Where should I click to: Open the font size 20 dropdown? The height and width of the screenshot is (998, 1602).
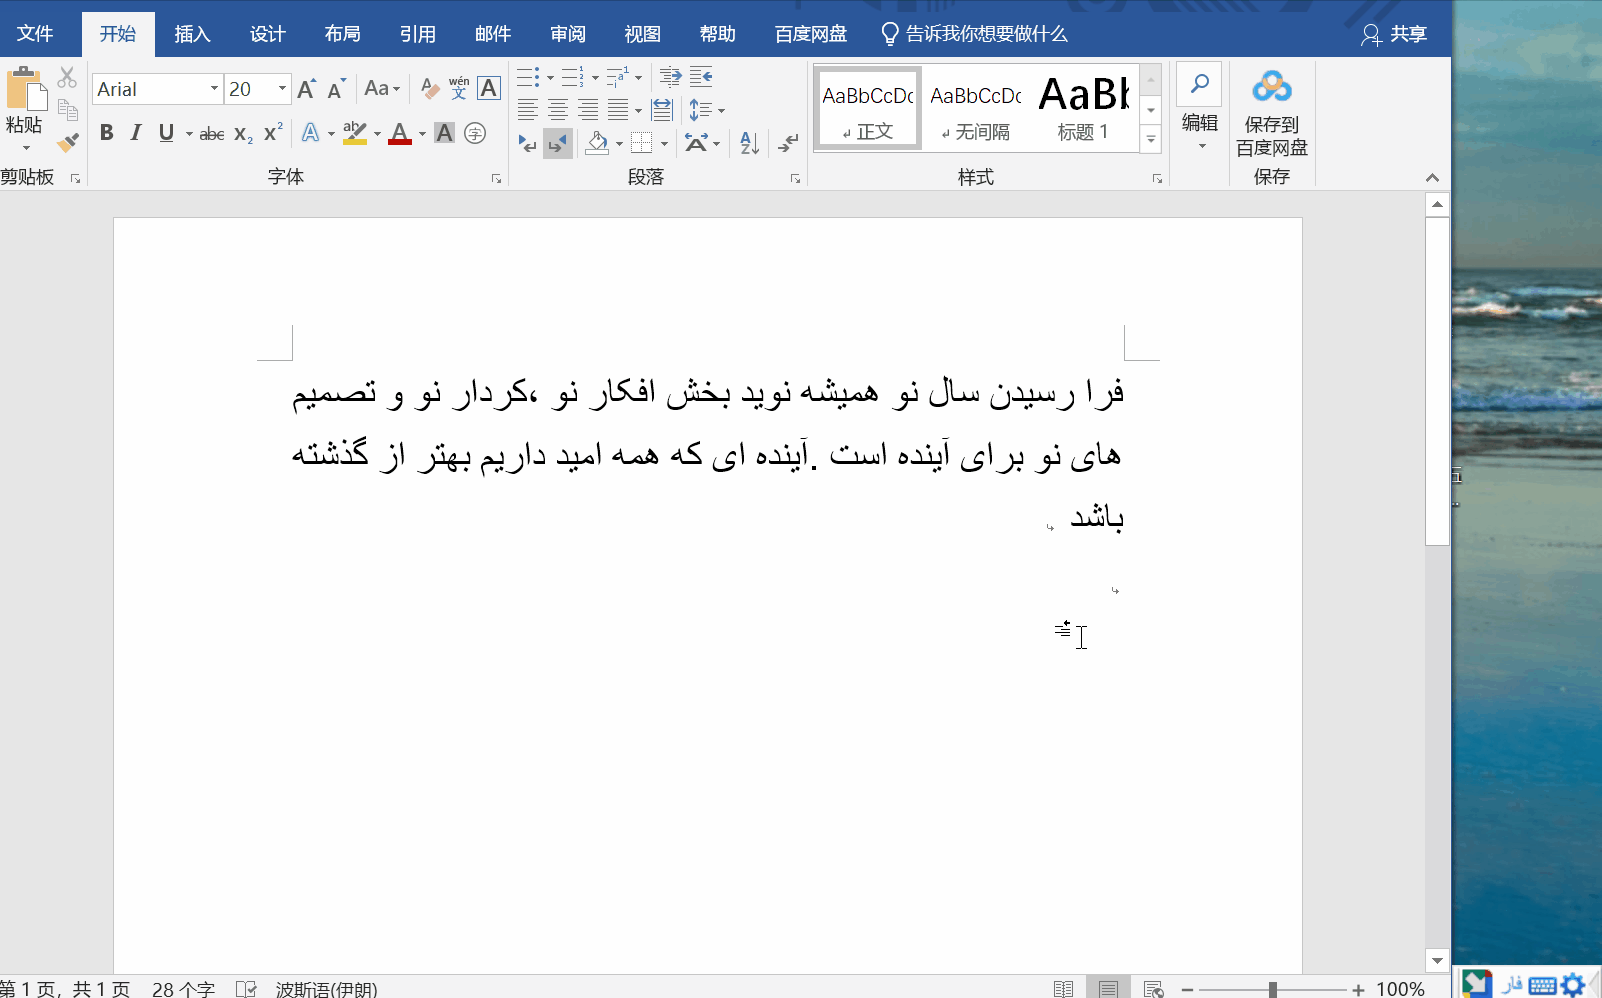(282, 89)
